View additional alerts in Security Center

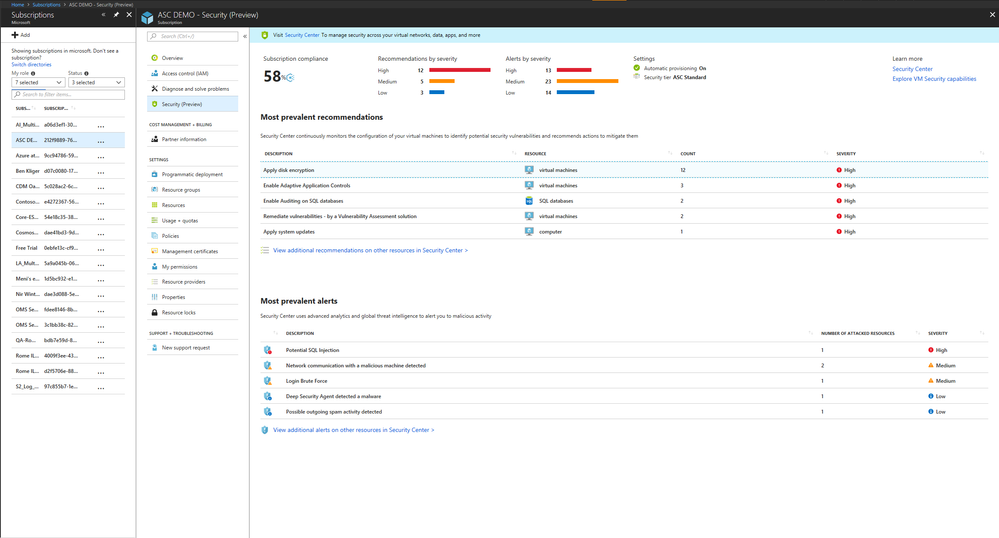coord(354,430)
